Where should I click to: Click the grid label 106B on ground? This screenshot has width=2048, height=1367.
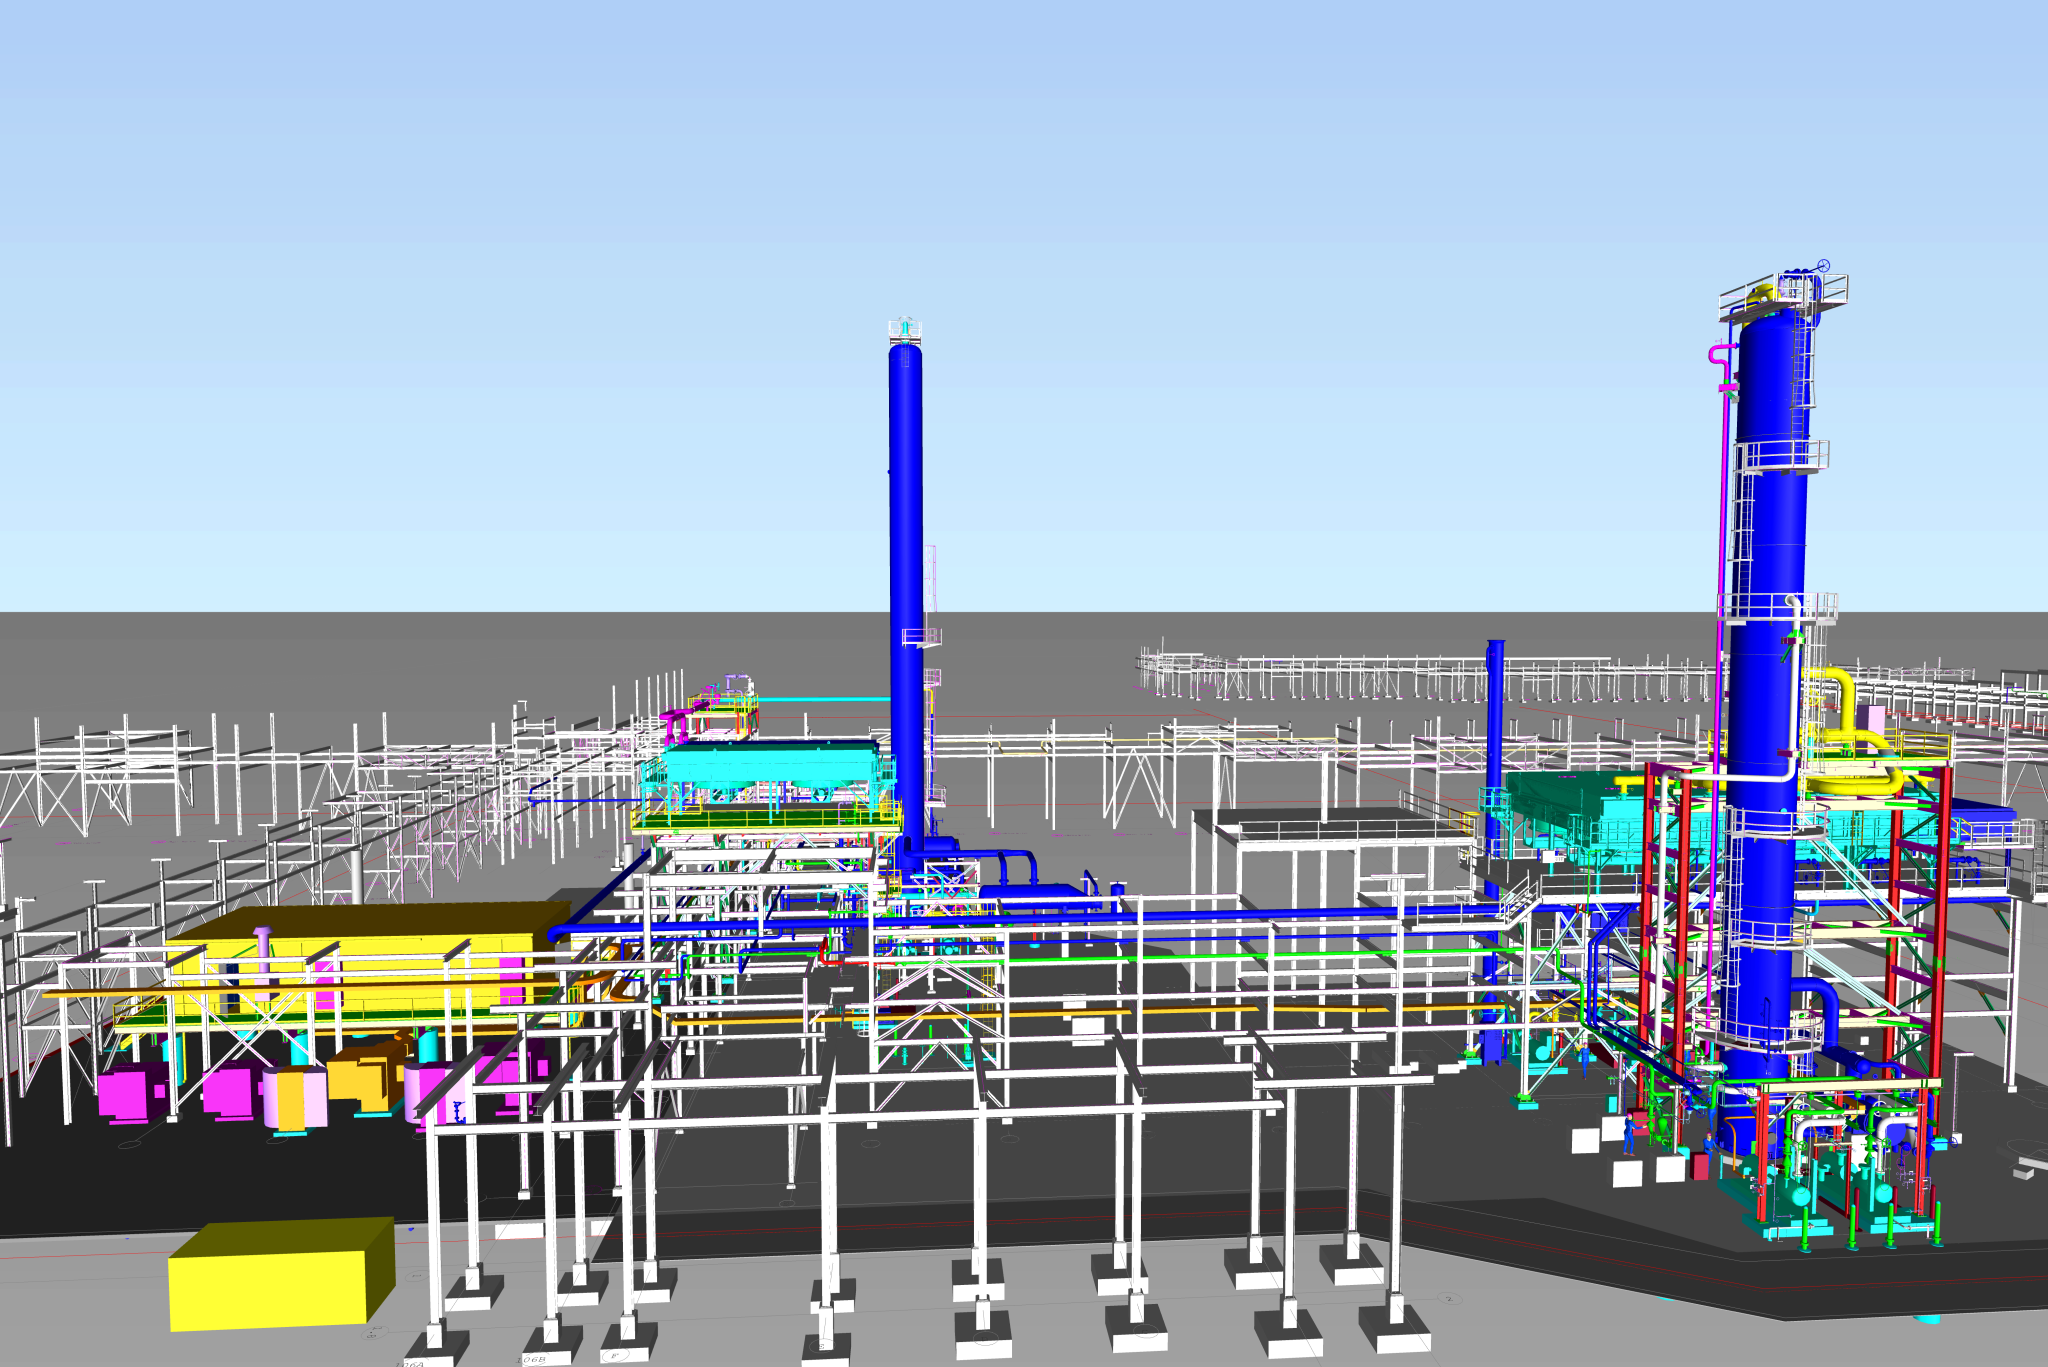[x=532, y=1358]
